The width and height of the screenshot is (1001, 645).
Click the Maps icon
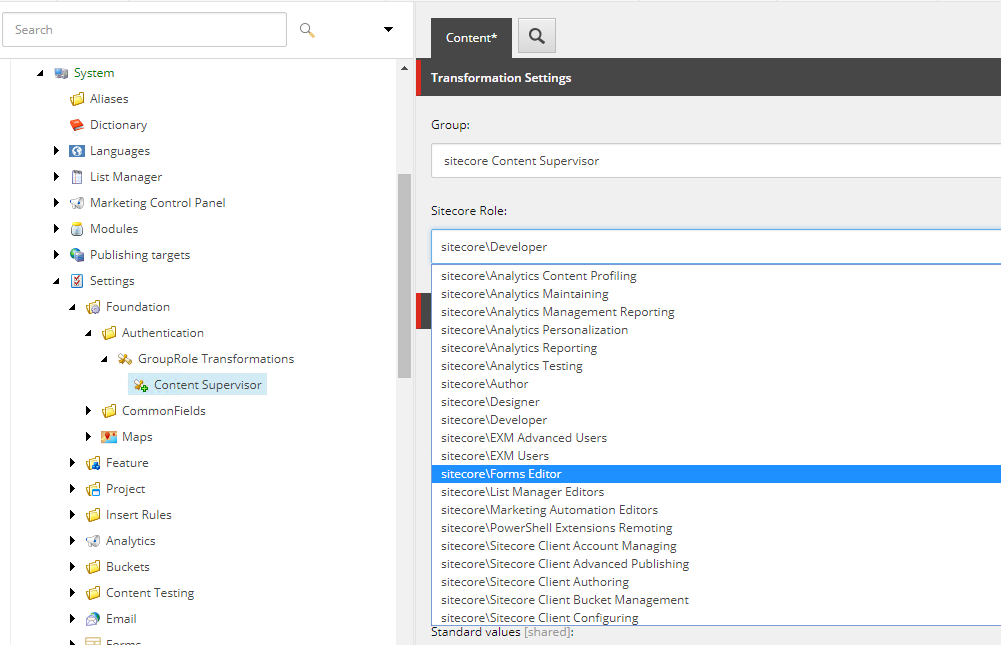tap(109, 437)
